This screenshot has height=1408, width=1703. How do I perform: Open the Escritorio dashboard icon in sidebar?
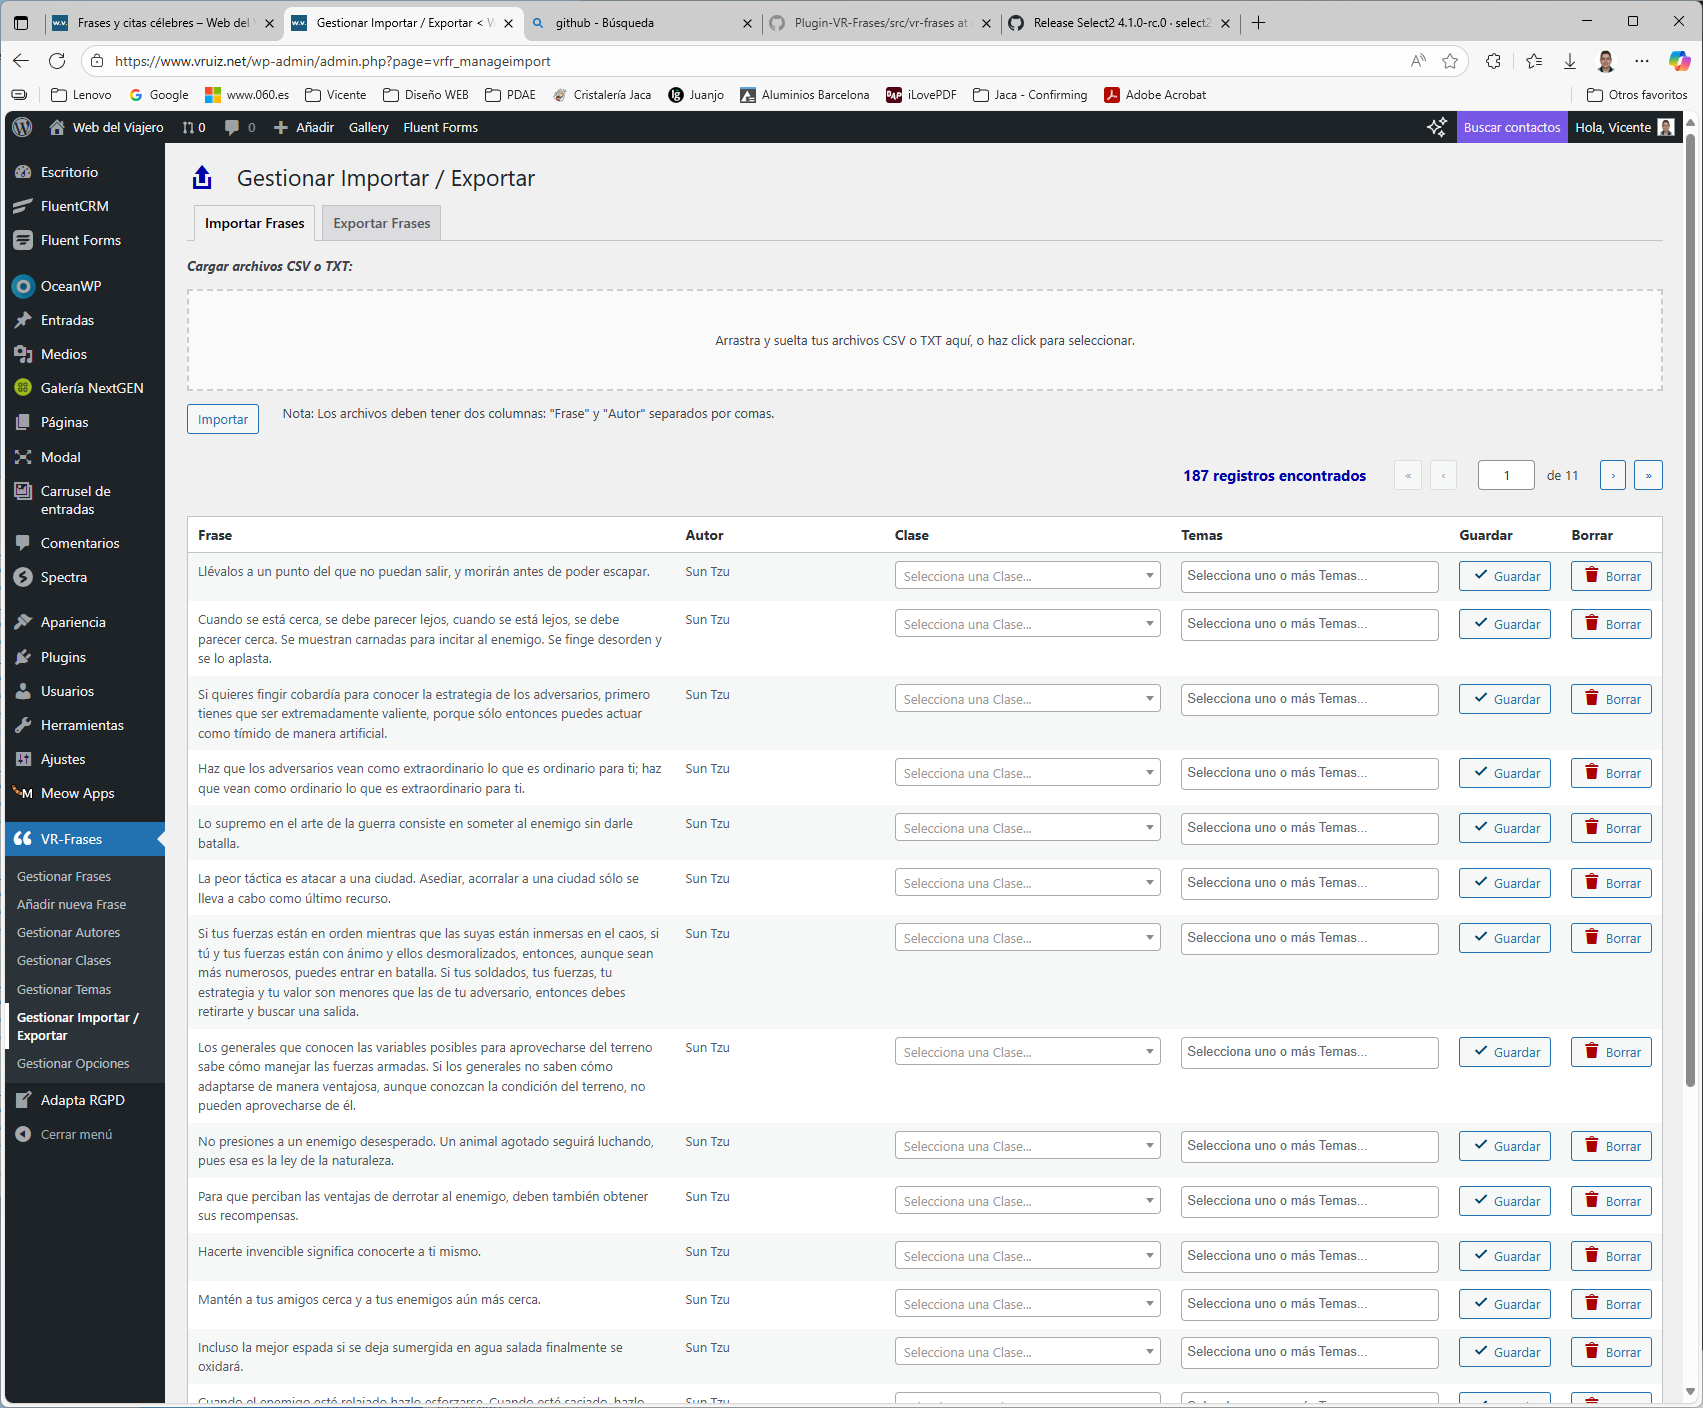point(22,172)
